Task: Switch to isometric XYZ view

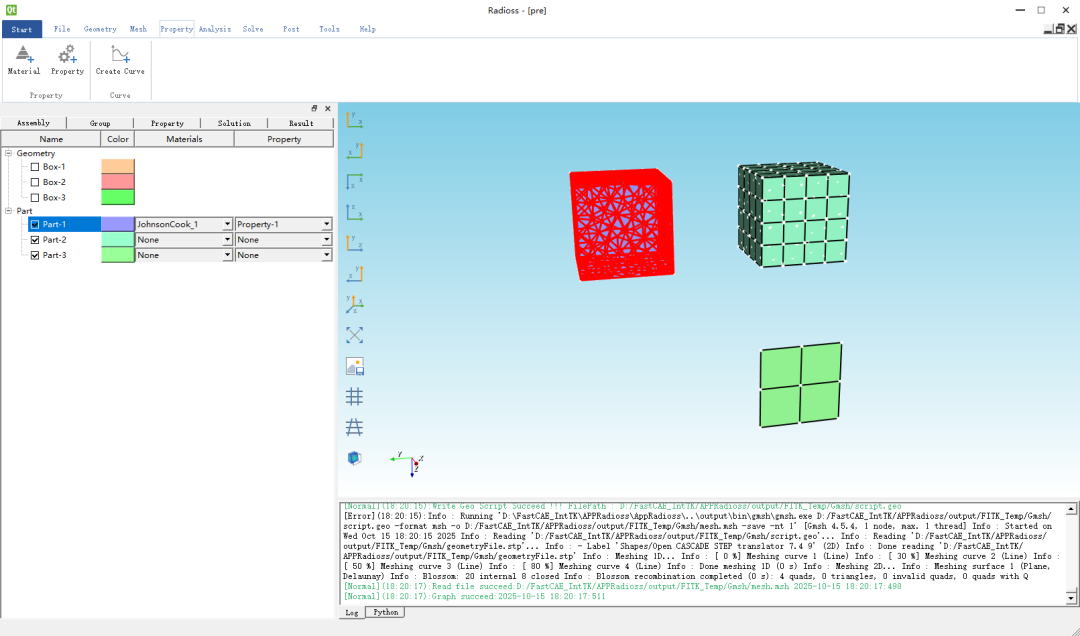Action: point(354,304)
